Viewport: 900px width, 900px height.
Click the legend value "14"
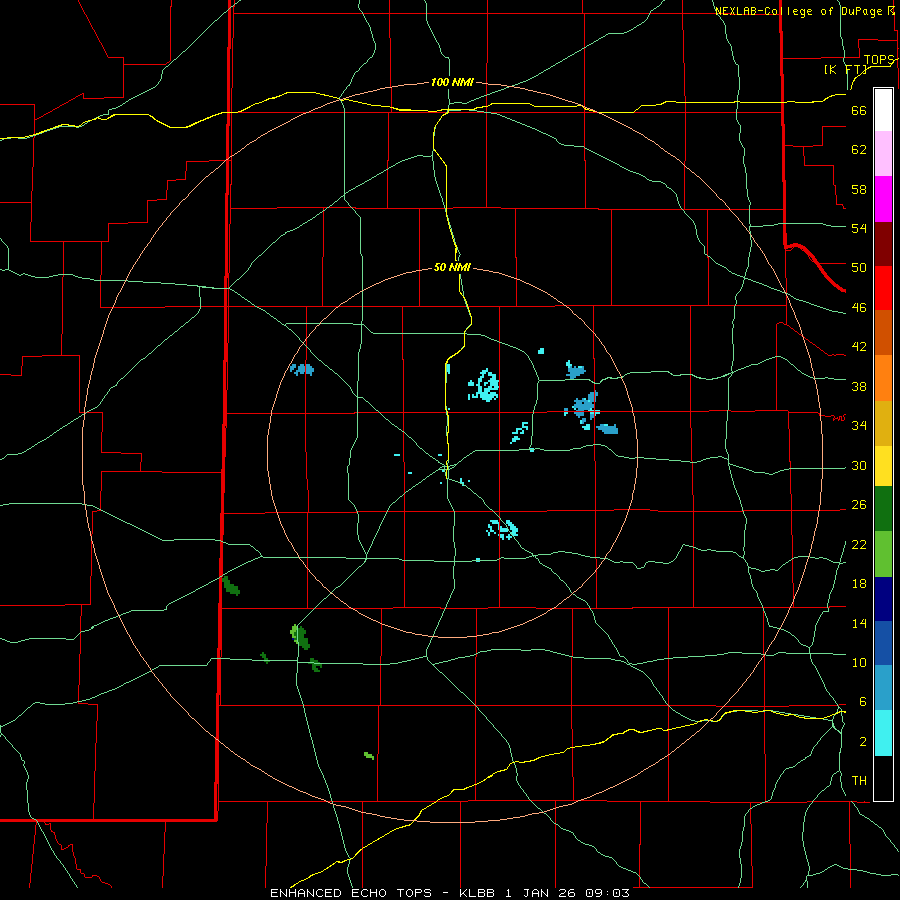859,623
